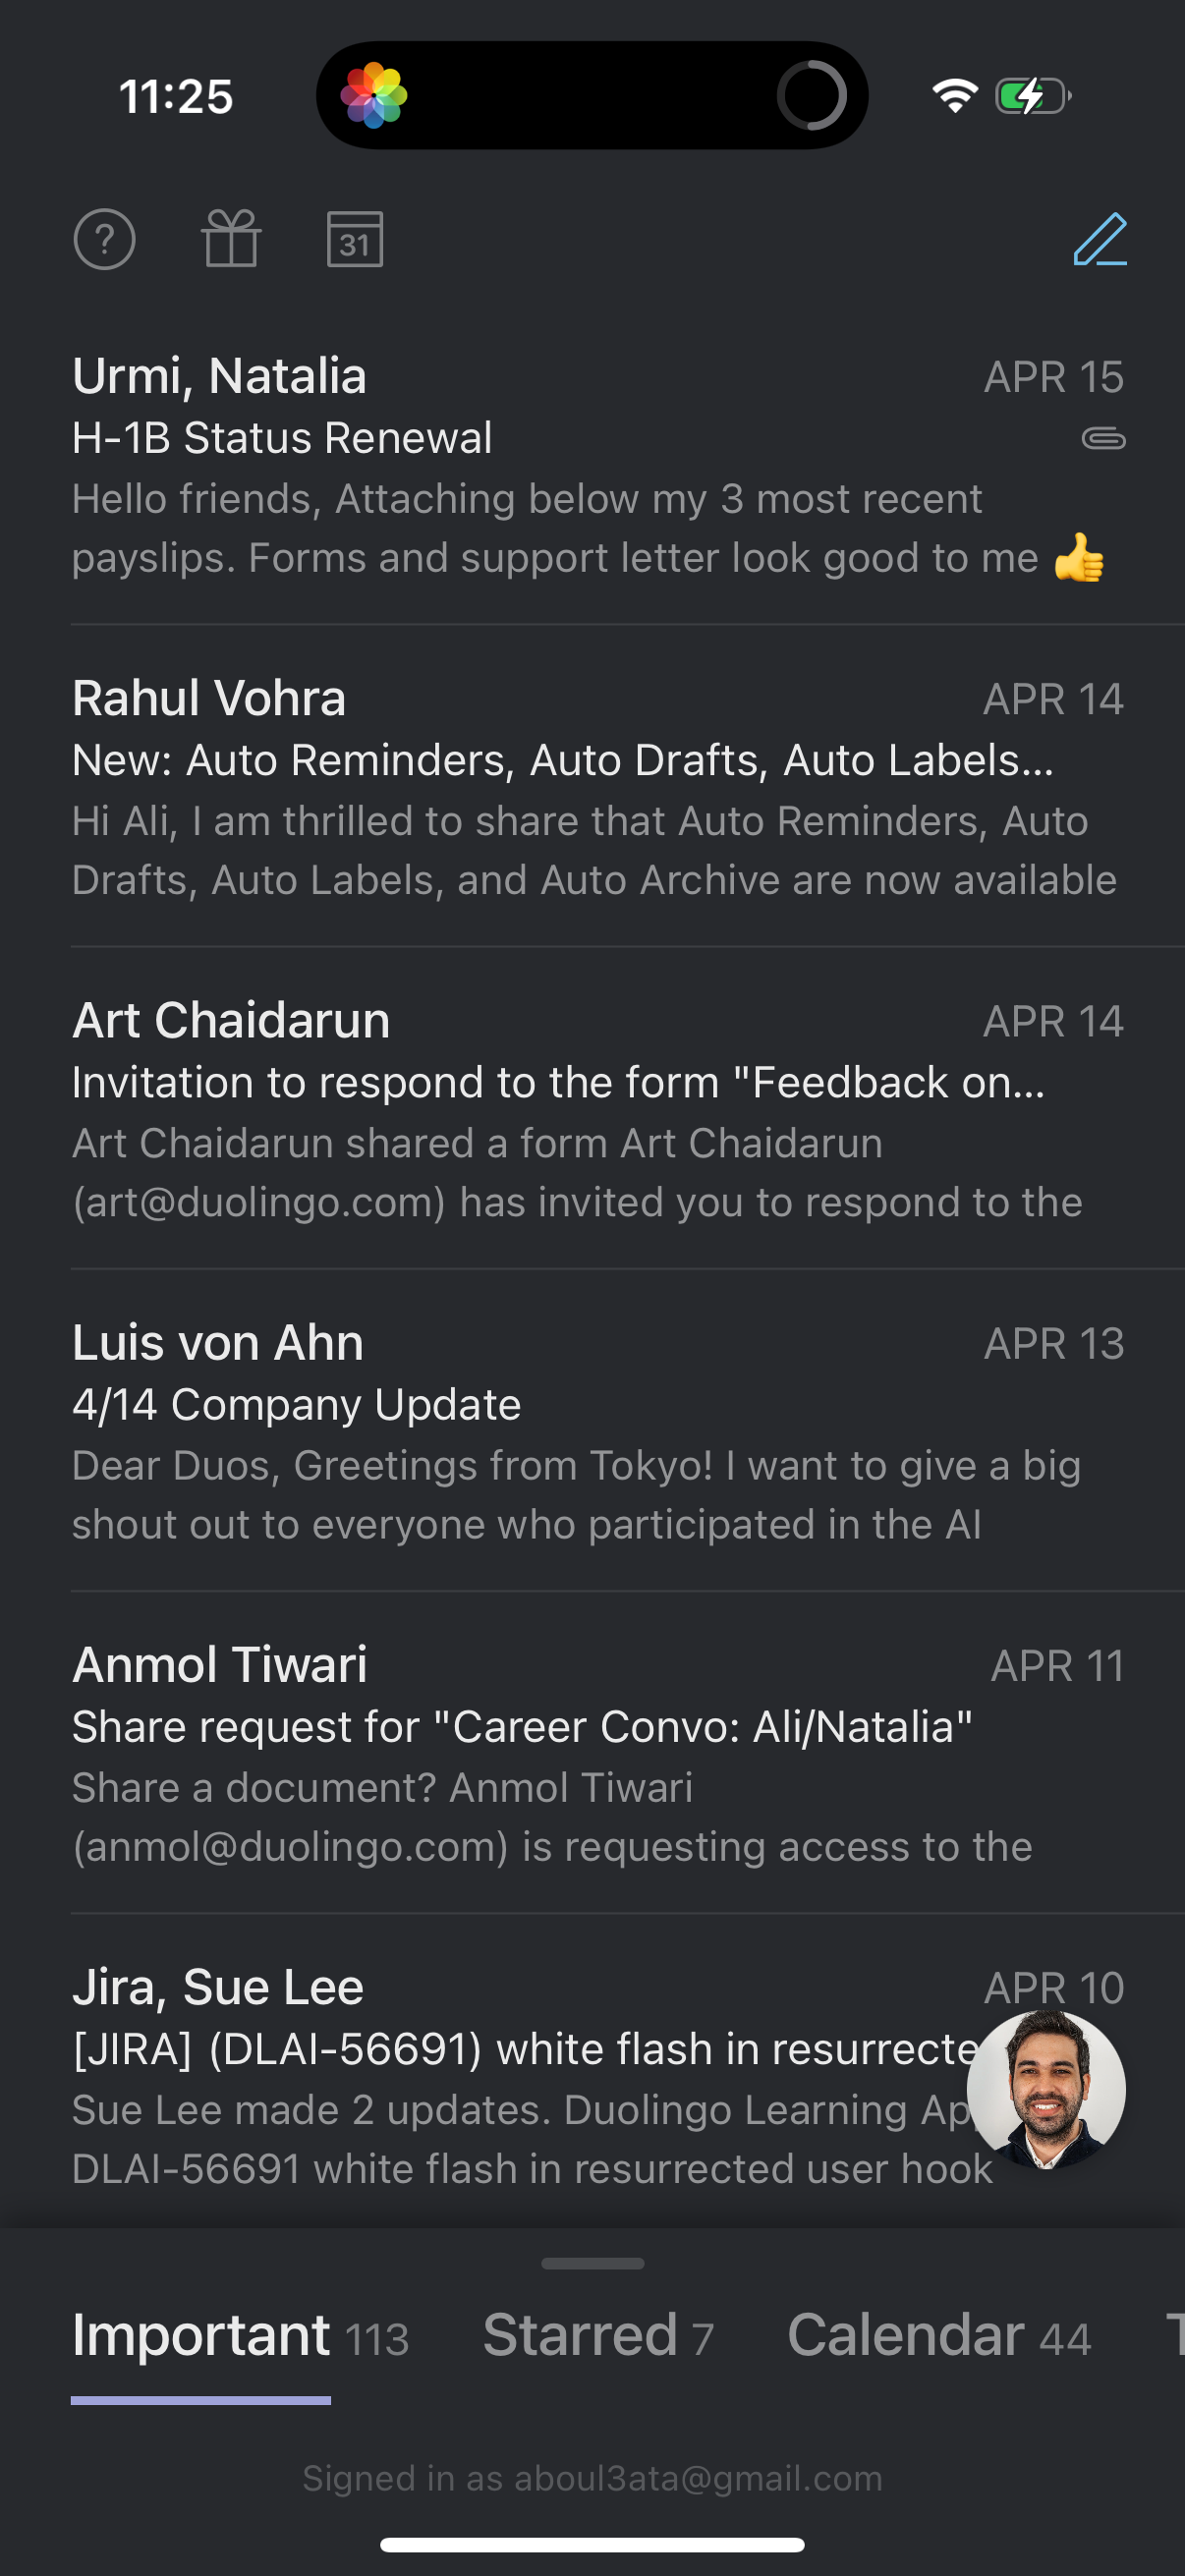Select the Important tab

click(240, 2336)
